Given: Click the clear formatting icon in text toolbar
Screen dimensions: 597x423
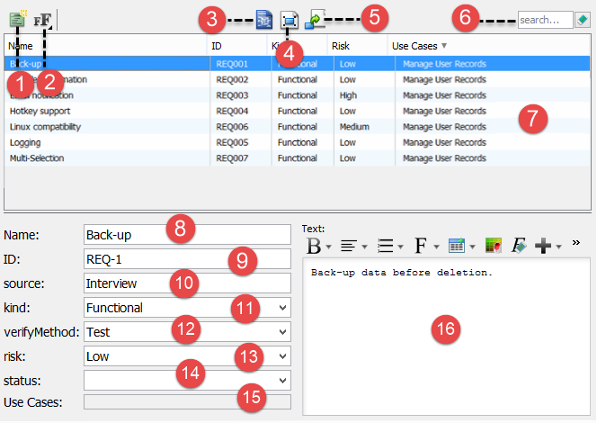Looking at the screenshot, I should click(519, 246).
